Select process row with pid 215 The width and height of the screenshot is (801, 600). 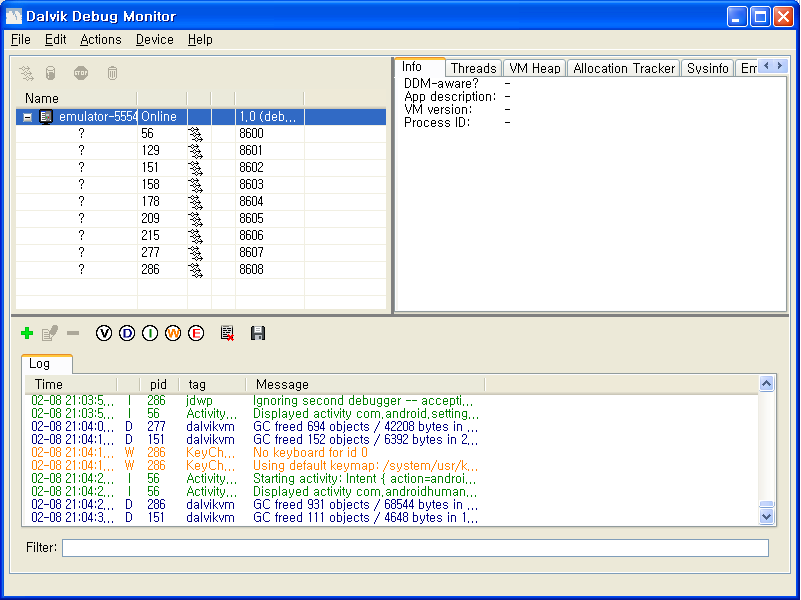[x=201, y=235]
